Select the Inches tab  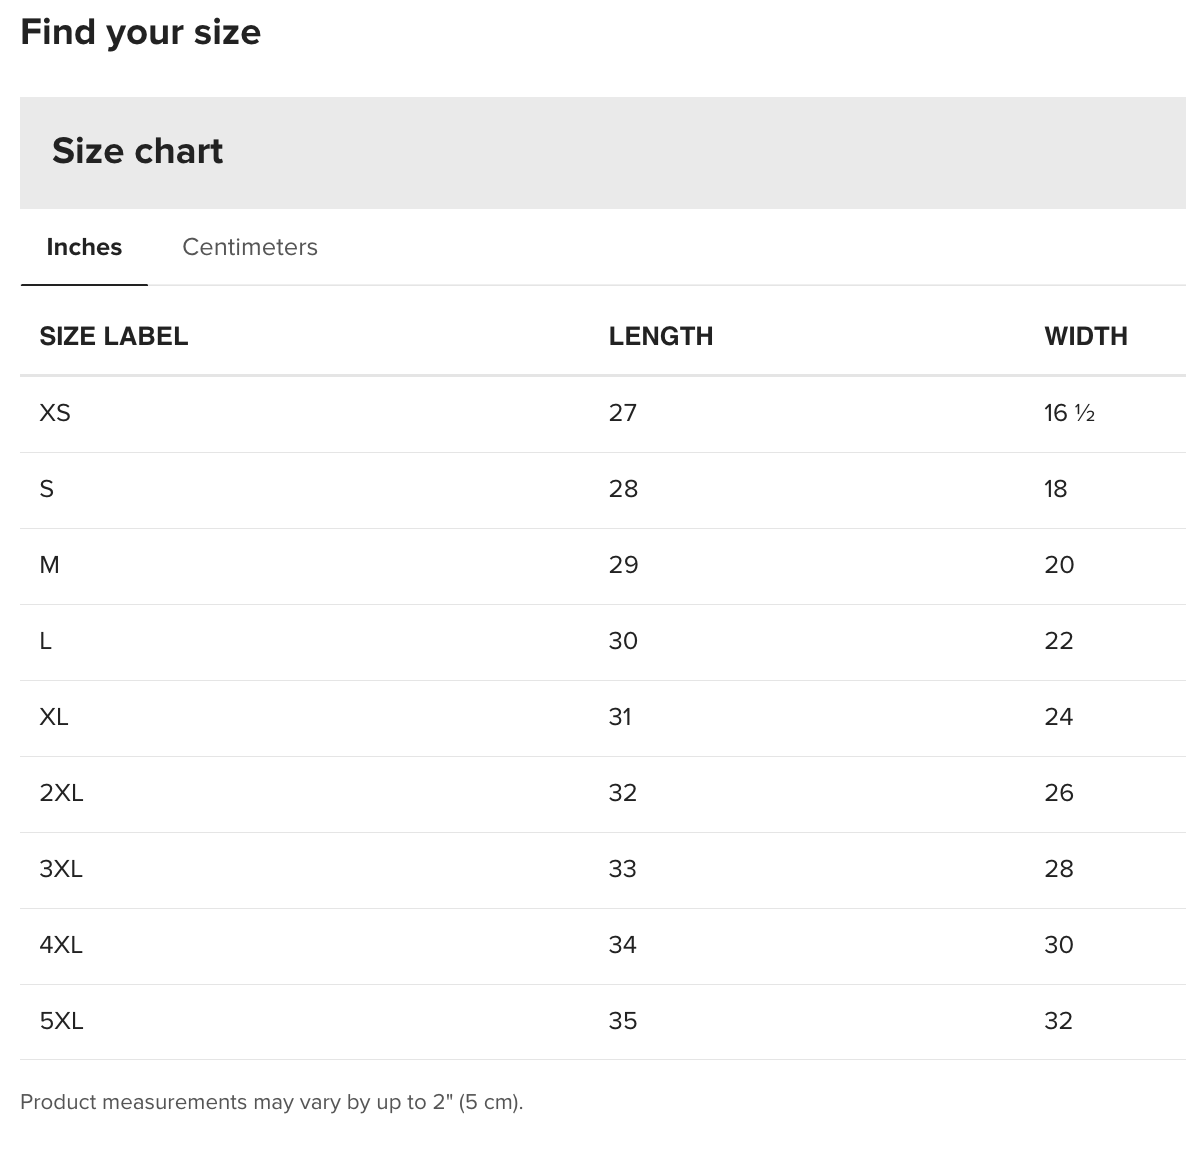(x=84, y=247)
